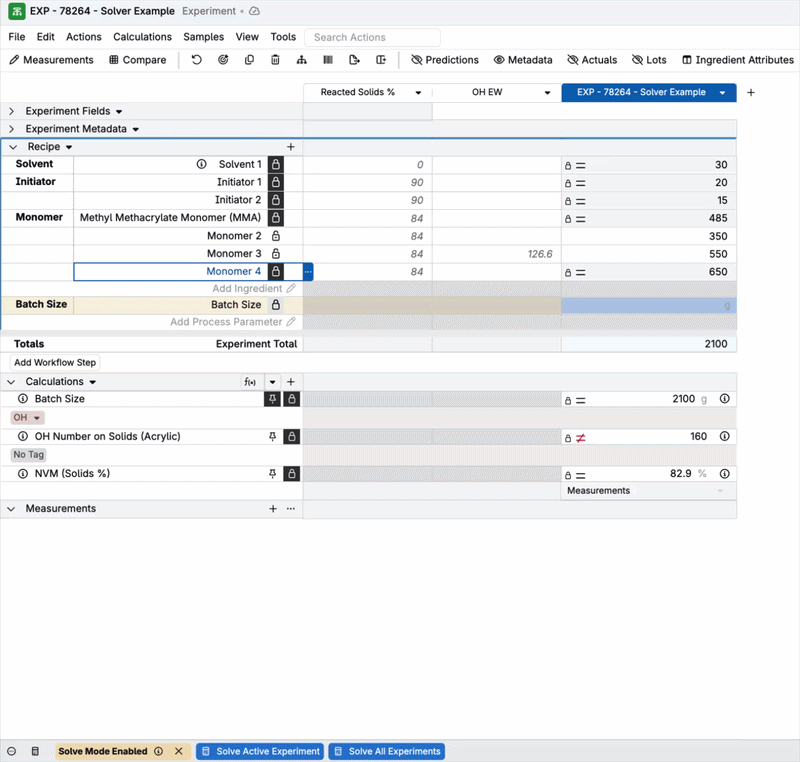The width and height of the screenshot is (800, 762).
Task: Click the pin icon on NVM (Solids %) row
Action: click(272, 473)
